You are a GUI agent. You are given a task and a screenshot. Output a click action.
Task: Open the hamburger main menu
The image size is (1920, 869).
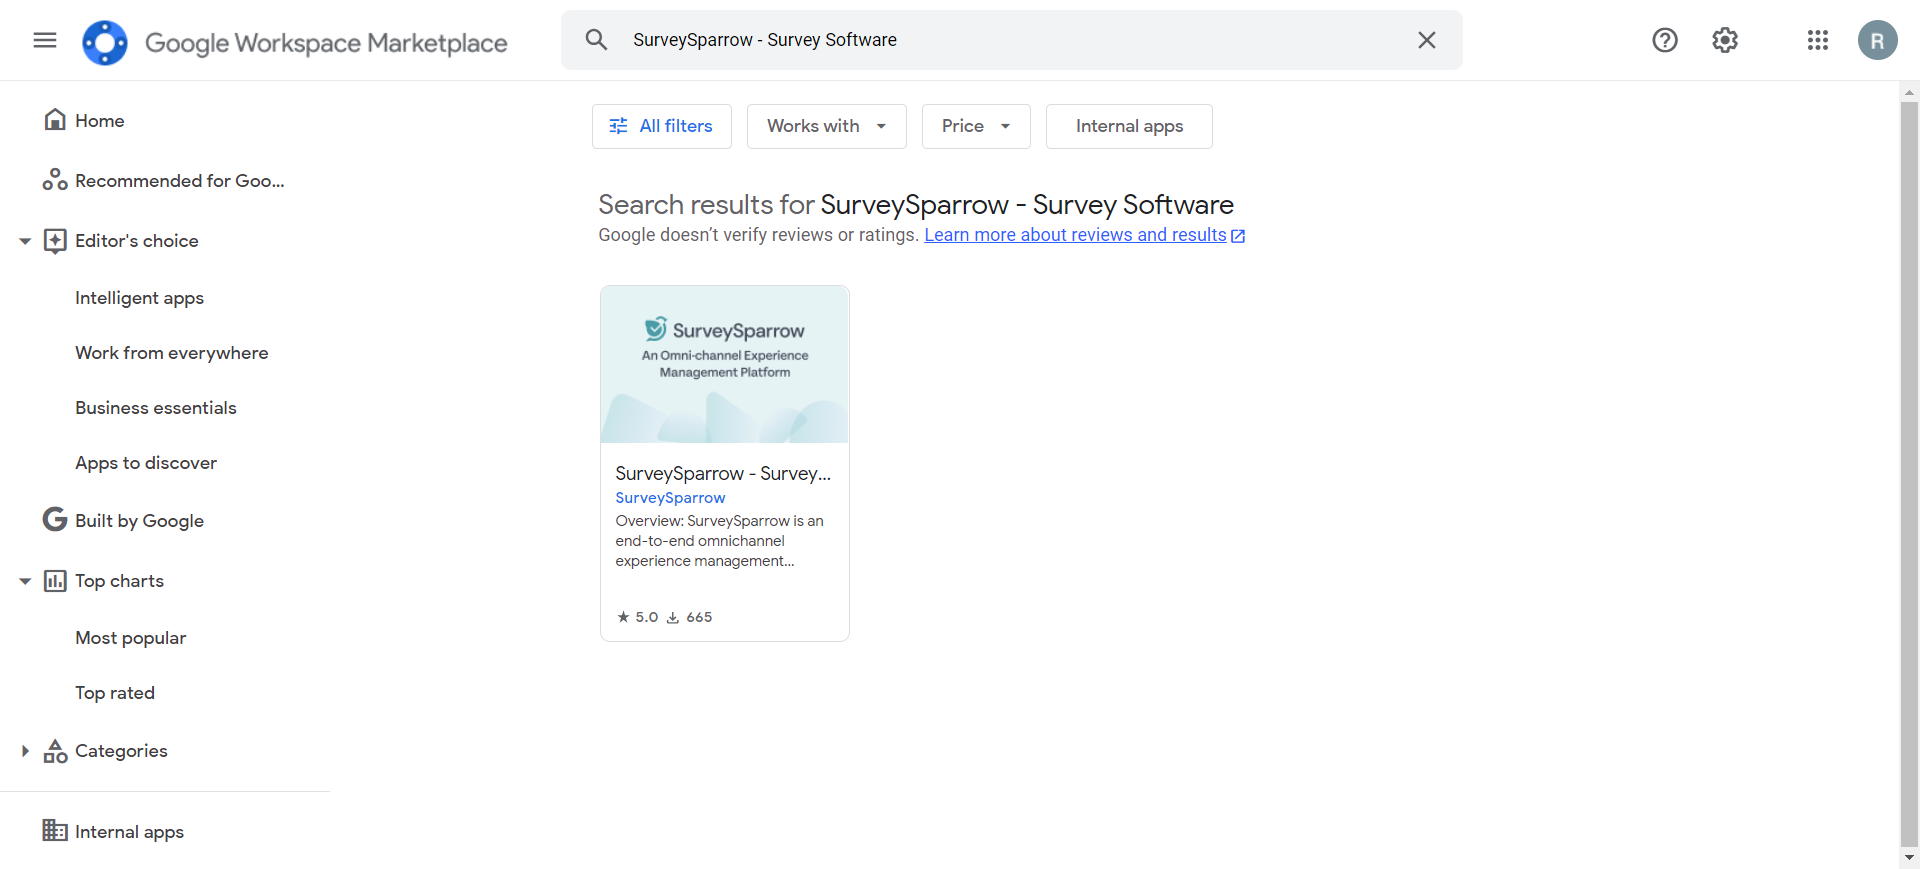coord(45,40)
